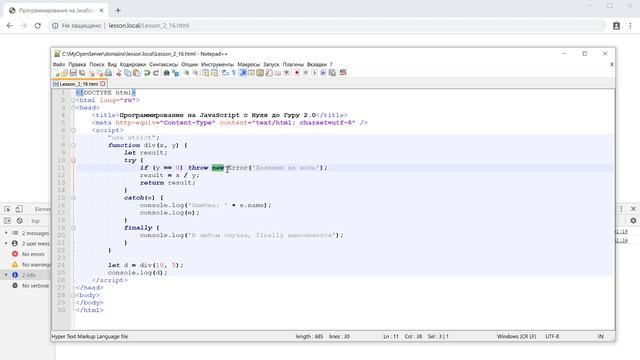Image resolution: width=640 pixels, height=360 pixels.
Task: Click the Monitoring eye icon in toolbar
Action: point(286,73)
